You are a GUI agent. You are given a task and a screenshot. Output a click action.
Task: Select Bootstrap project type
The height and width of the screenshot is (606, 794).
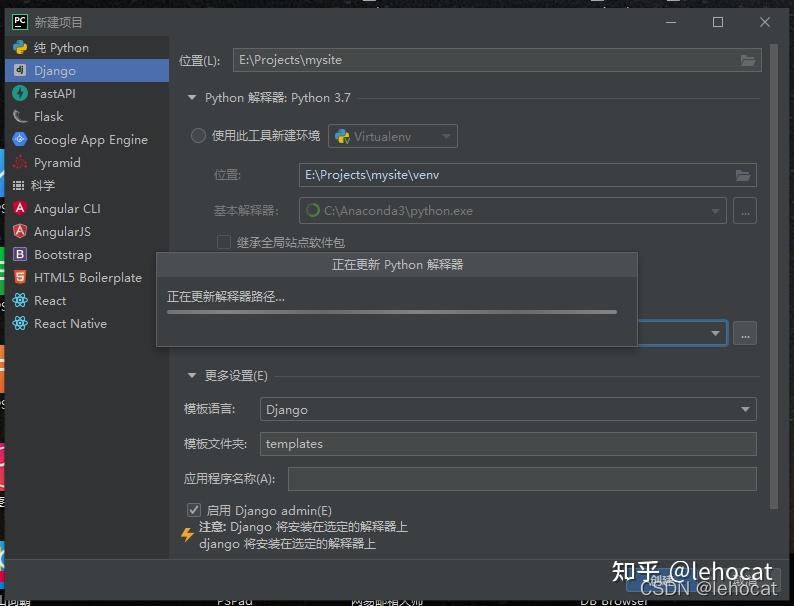[87, 254]
